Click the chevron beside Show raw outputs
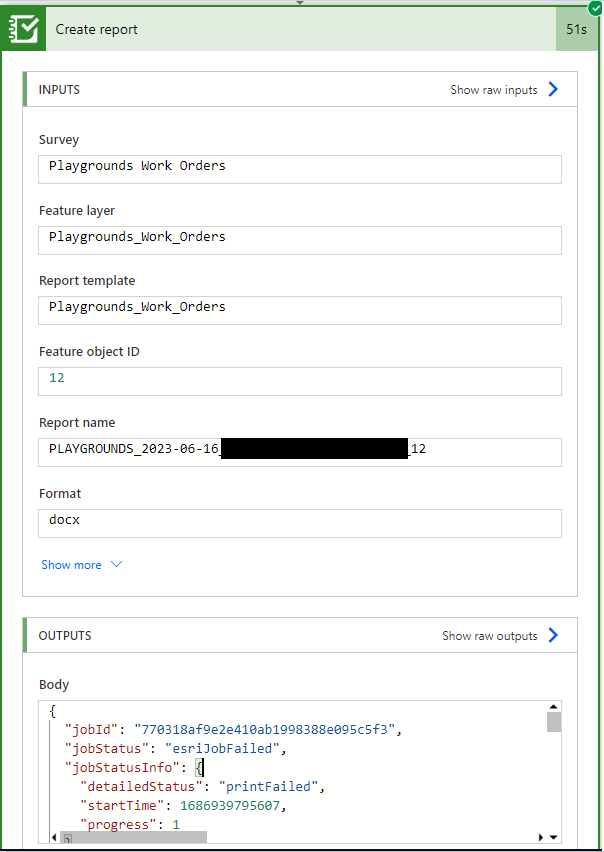This screenshot has width=604, height=852. click(x=557, y=635)
